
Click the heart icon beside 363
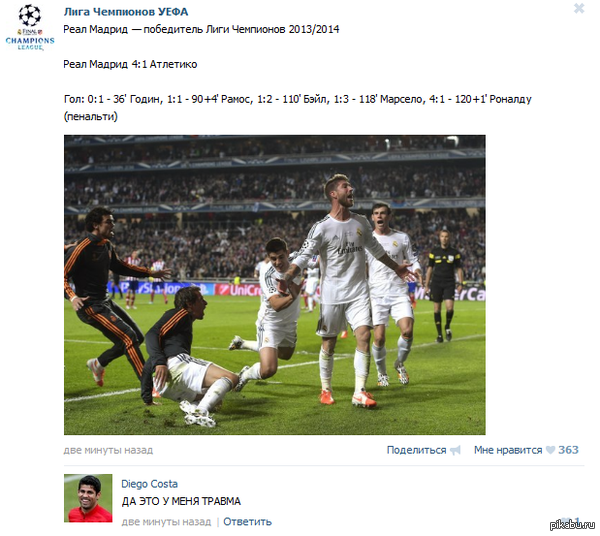tap(550, 450)
